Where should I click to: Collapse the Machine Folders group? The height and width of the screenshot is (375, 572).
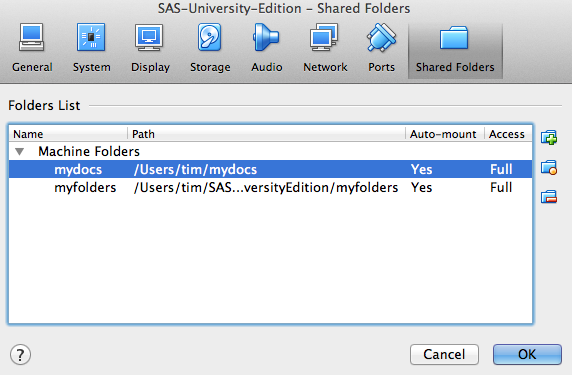click(20, 151)
